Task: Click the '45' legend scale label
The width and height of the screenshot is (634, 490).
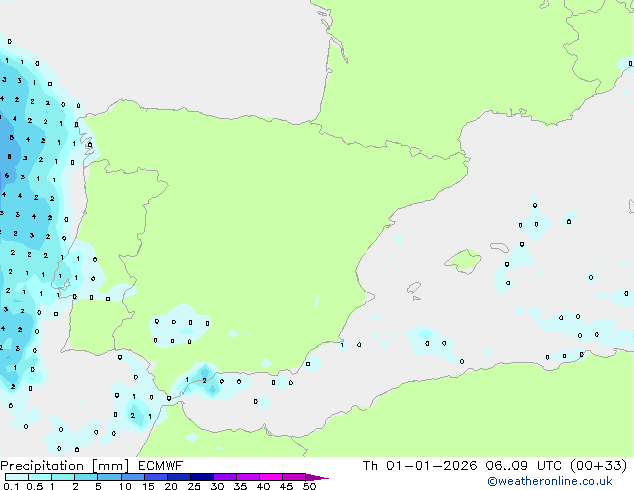Action: pos(286,486)
